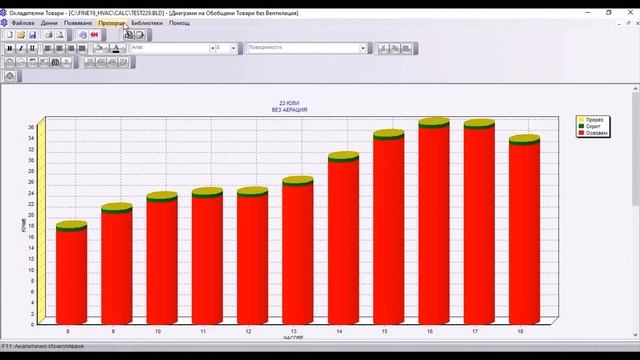Toggle italic formatting
Image resolution: width=640 pixels, height=360 pixels.
[21, 49]
